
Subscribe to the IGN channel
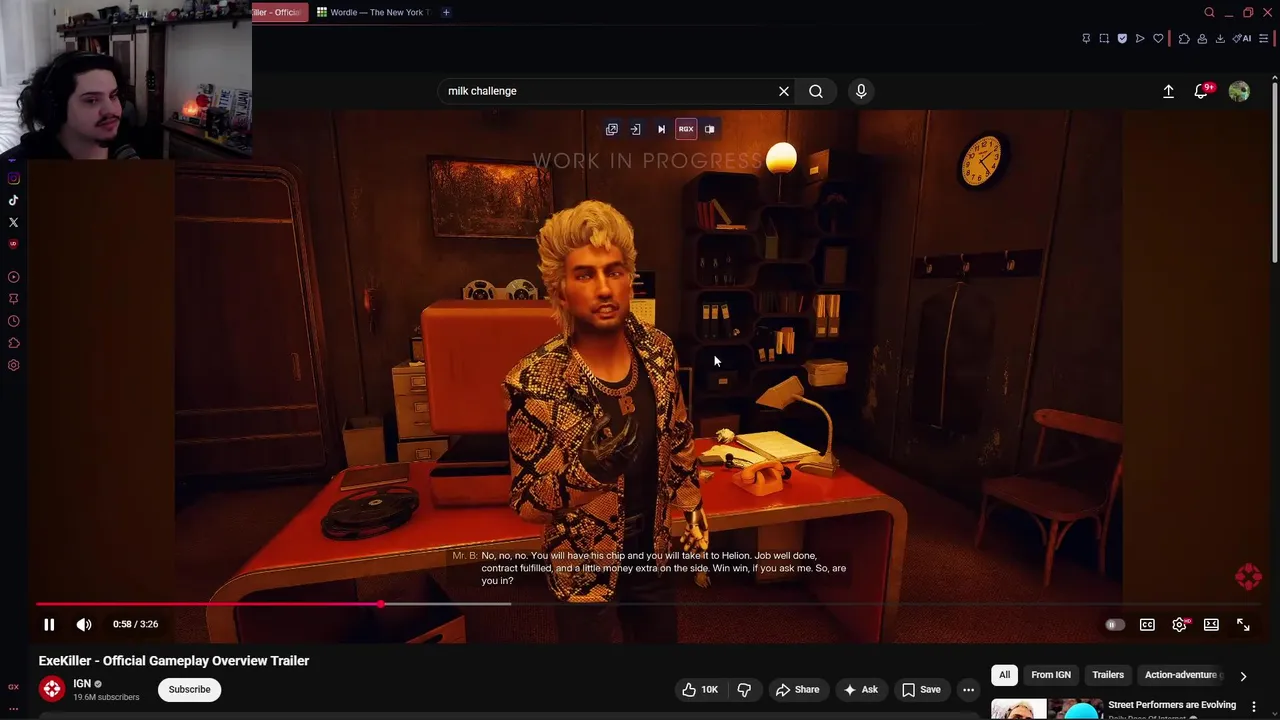[189, 689]
